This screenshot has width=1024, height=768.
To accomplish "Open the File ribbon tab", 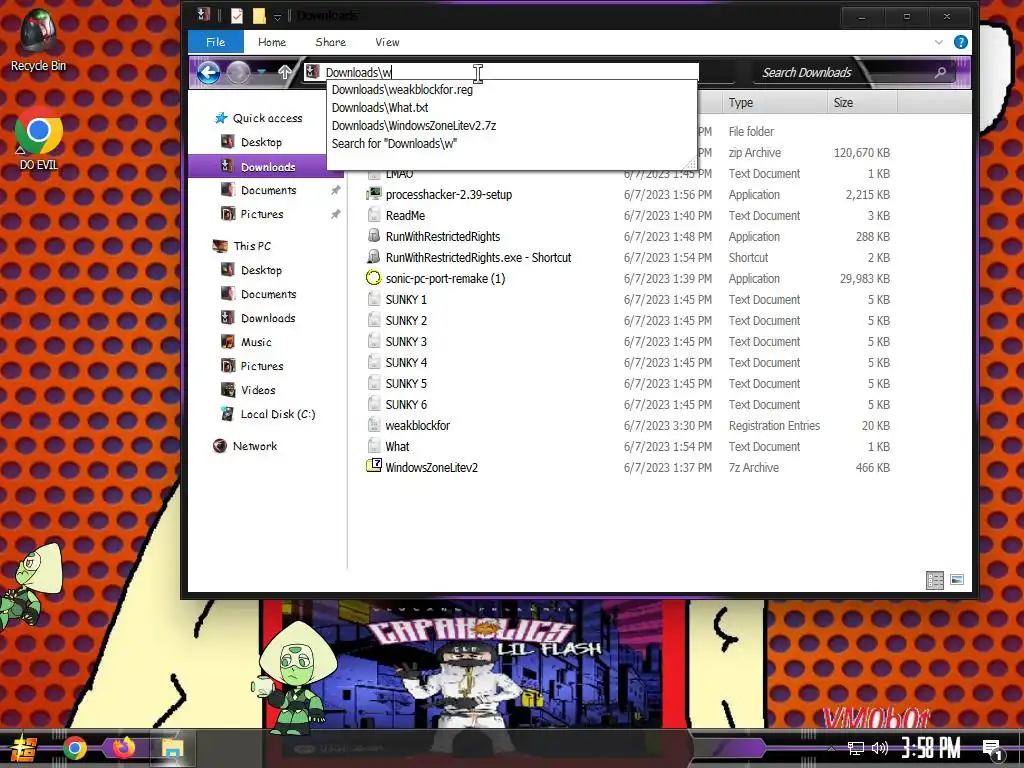I will (x=216, y=42).
